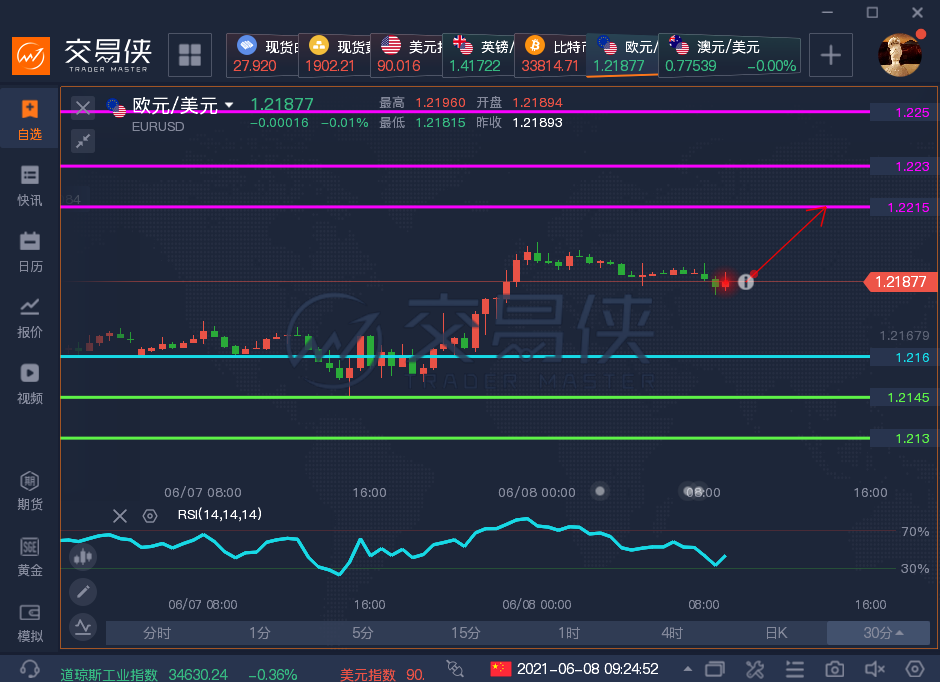940x682 pixels.
Task: Click the candlestick chart type icon
Action: point(83,557)
